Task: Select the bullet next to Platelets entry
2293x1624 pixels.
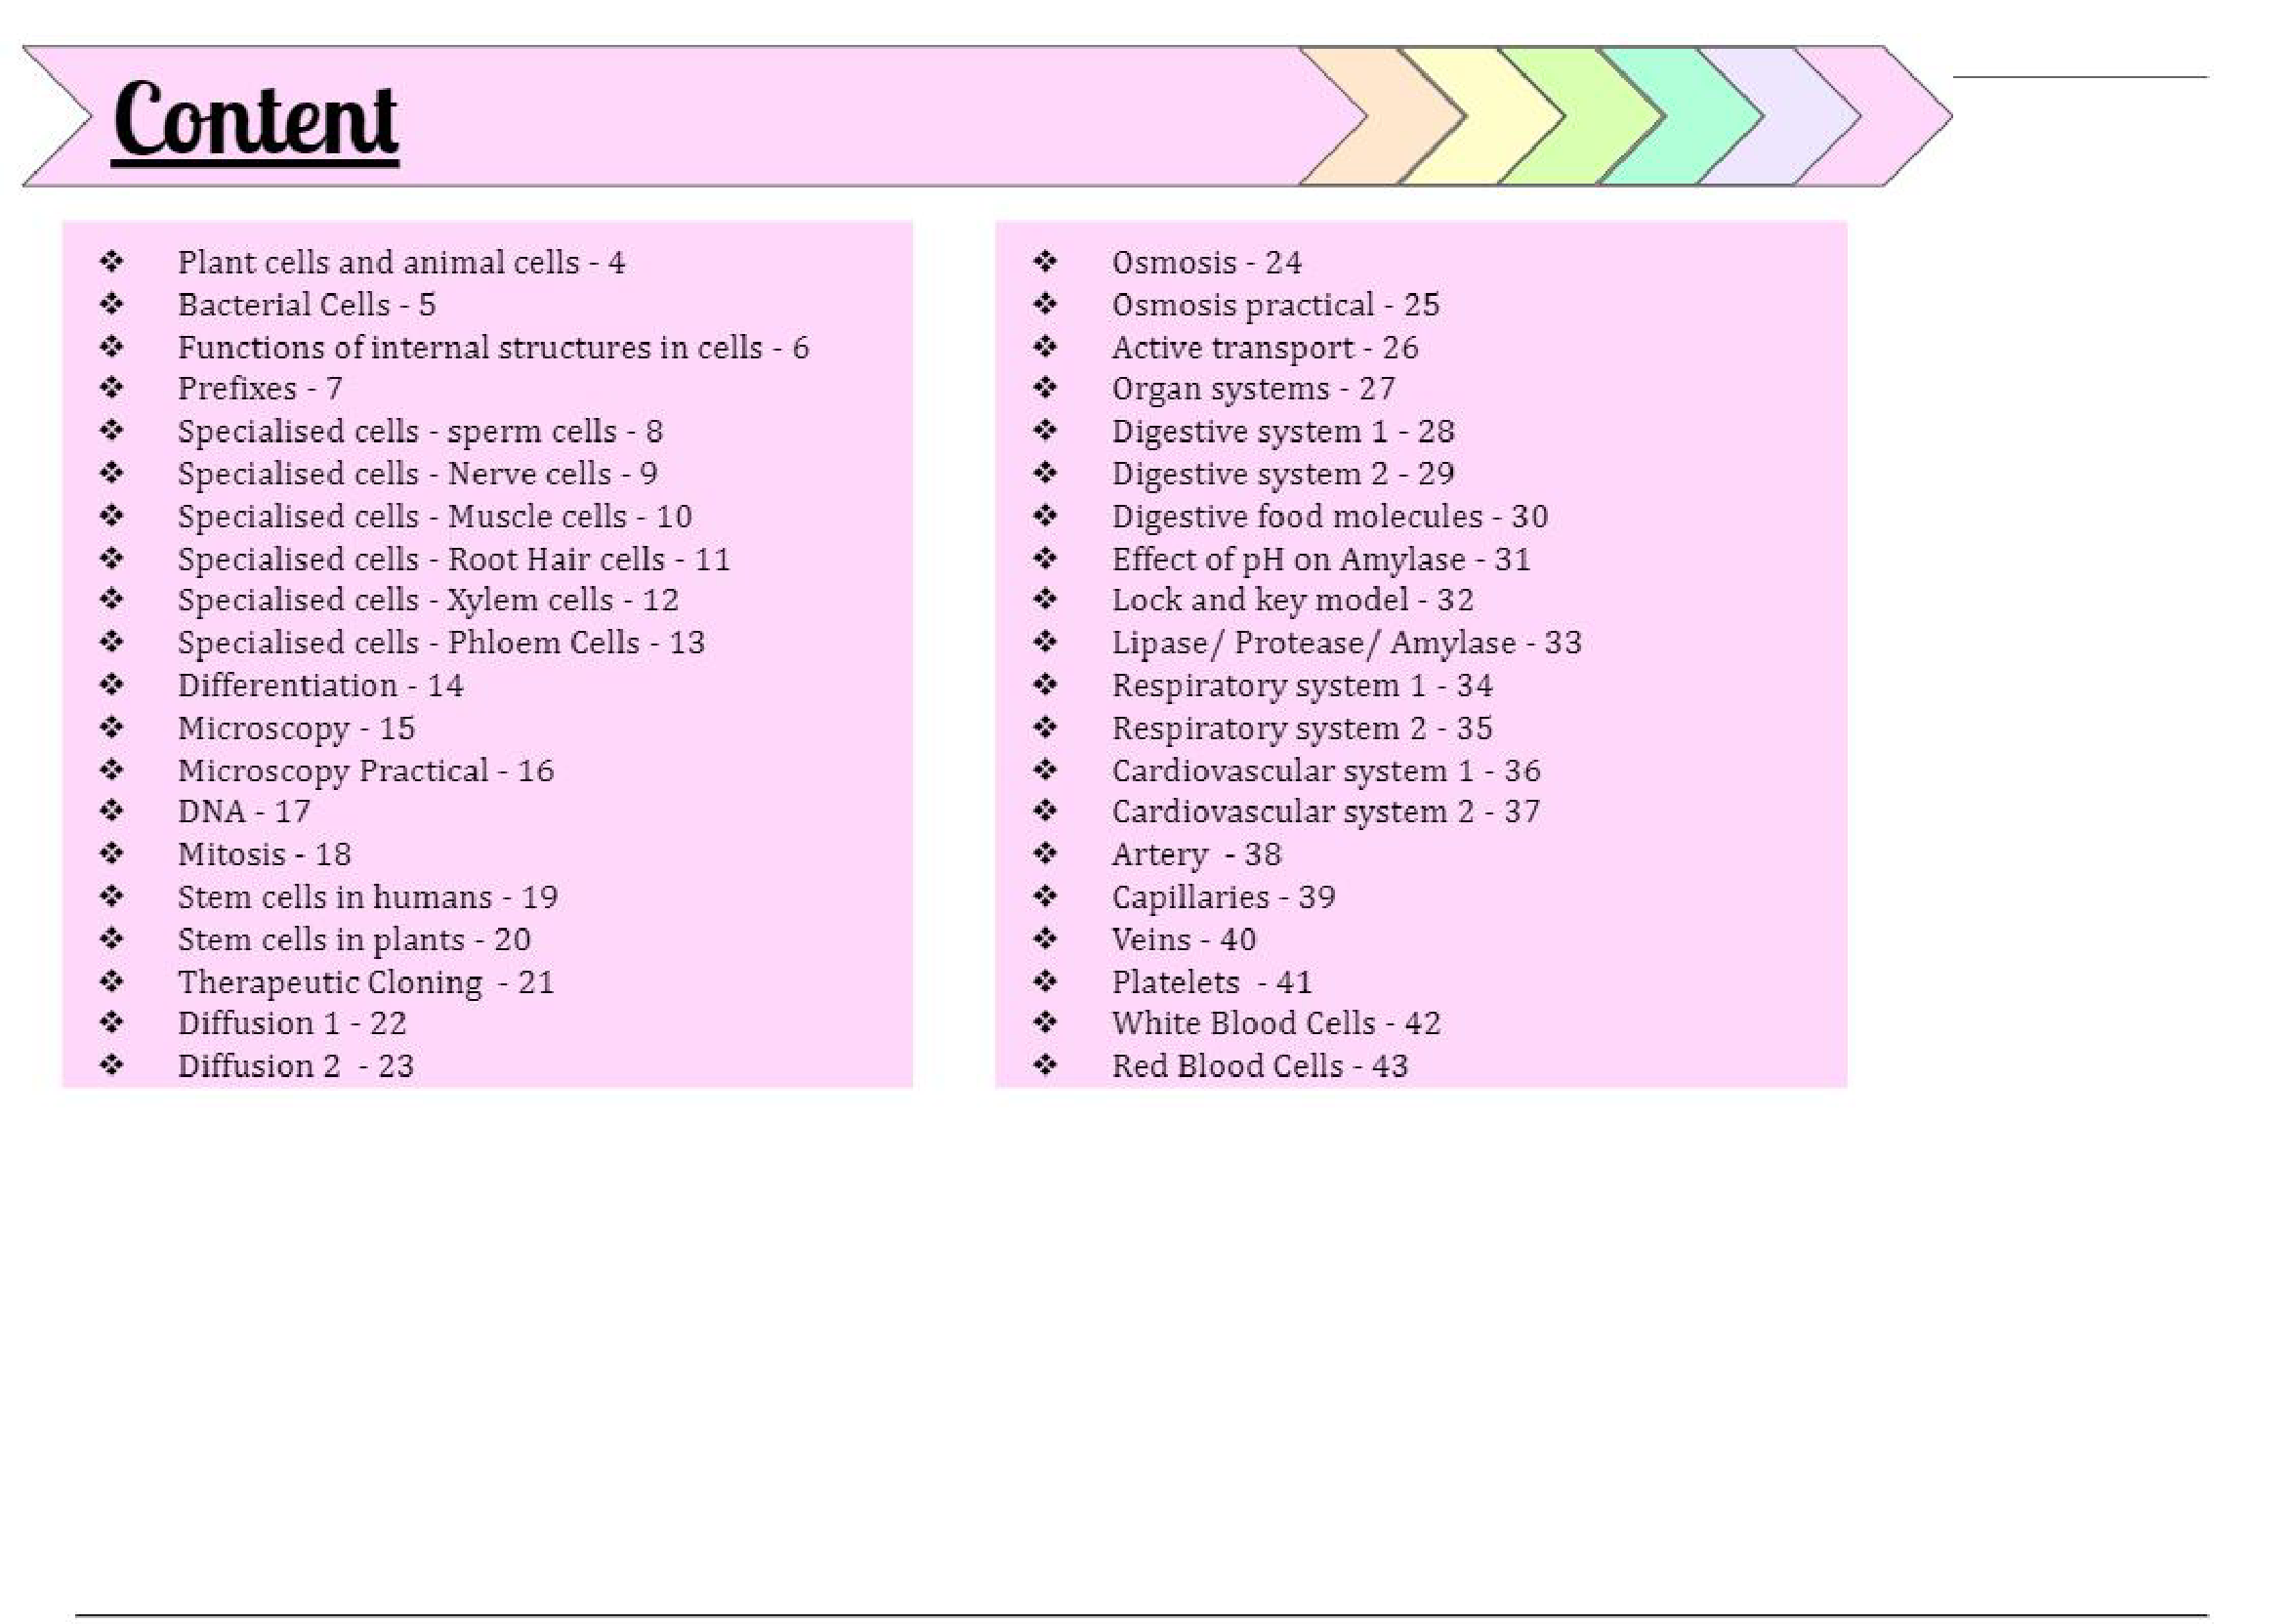Action: click(1045, 981)
